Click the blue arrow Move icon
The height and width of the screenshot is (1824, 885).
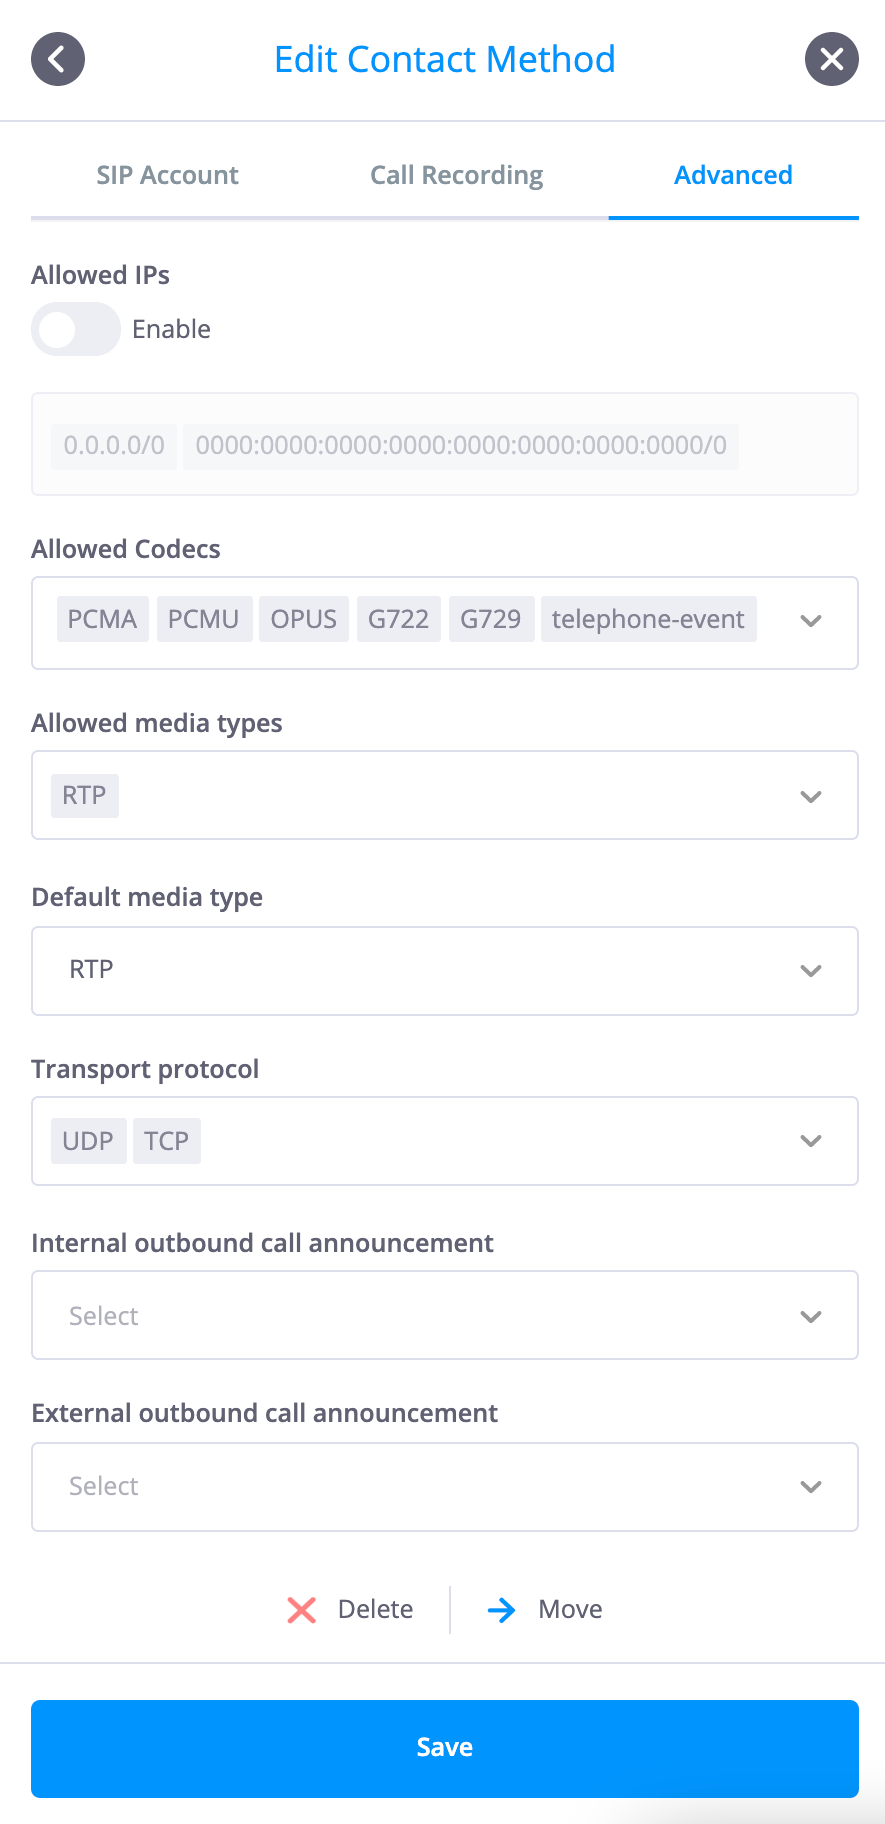[x=501, y=1609]
